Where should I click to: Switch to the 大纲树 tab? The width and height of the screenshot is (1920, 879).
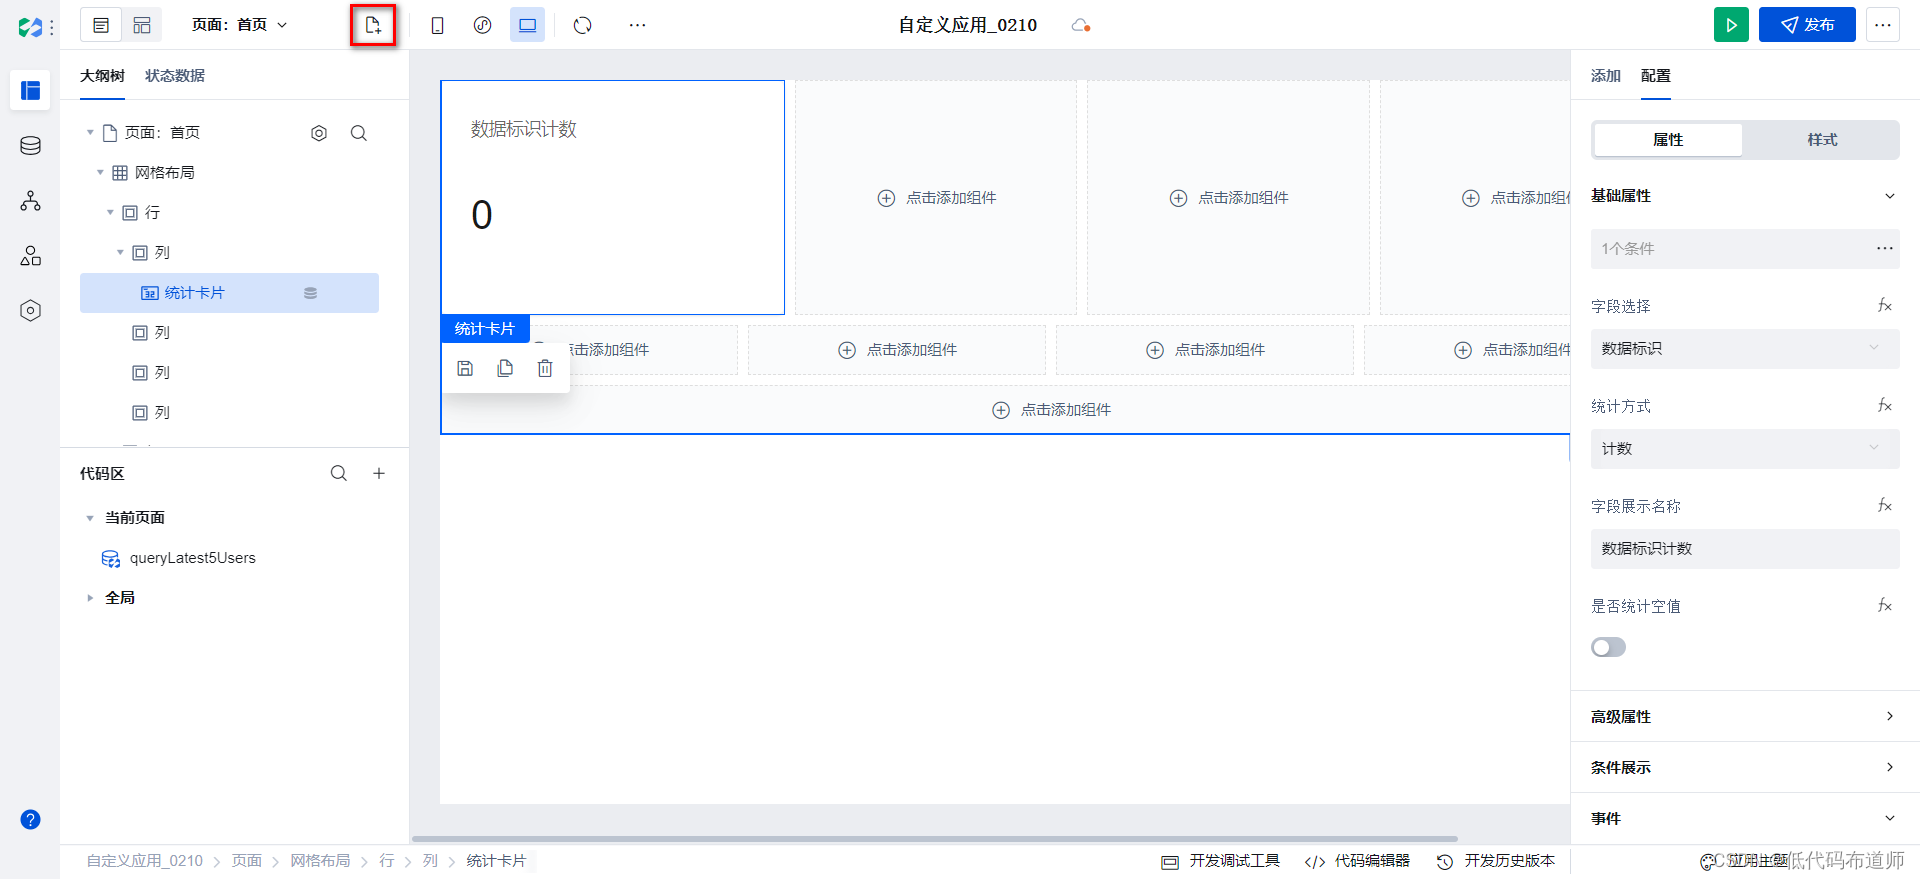(x=102, y=76)
